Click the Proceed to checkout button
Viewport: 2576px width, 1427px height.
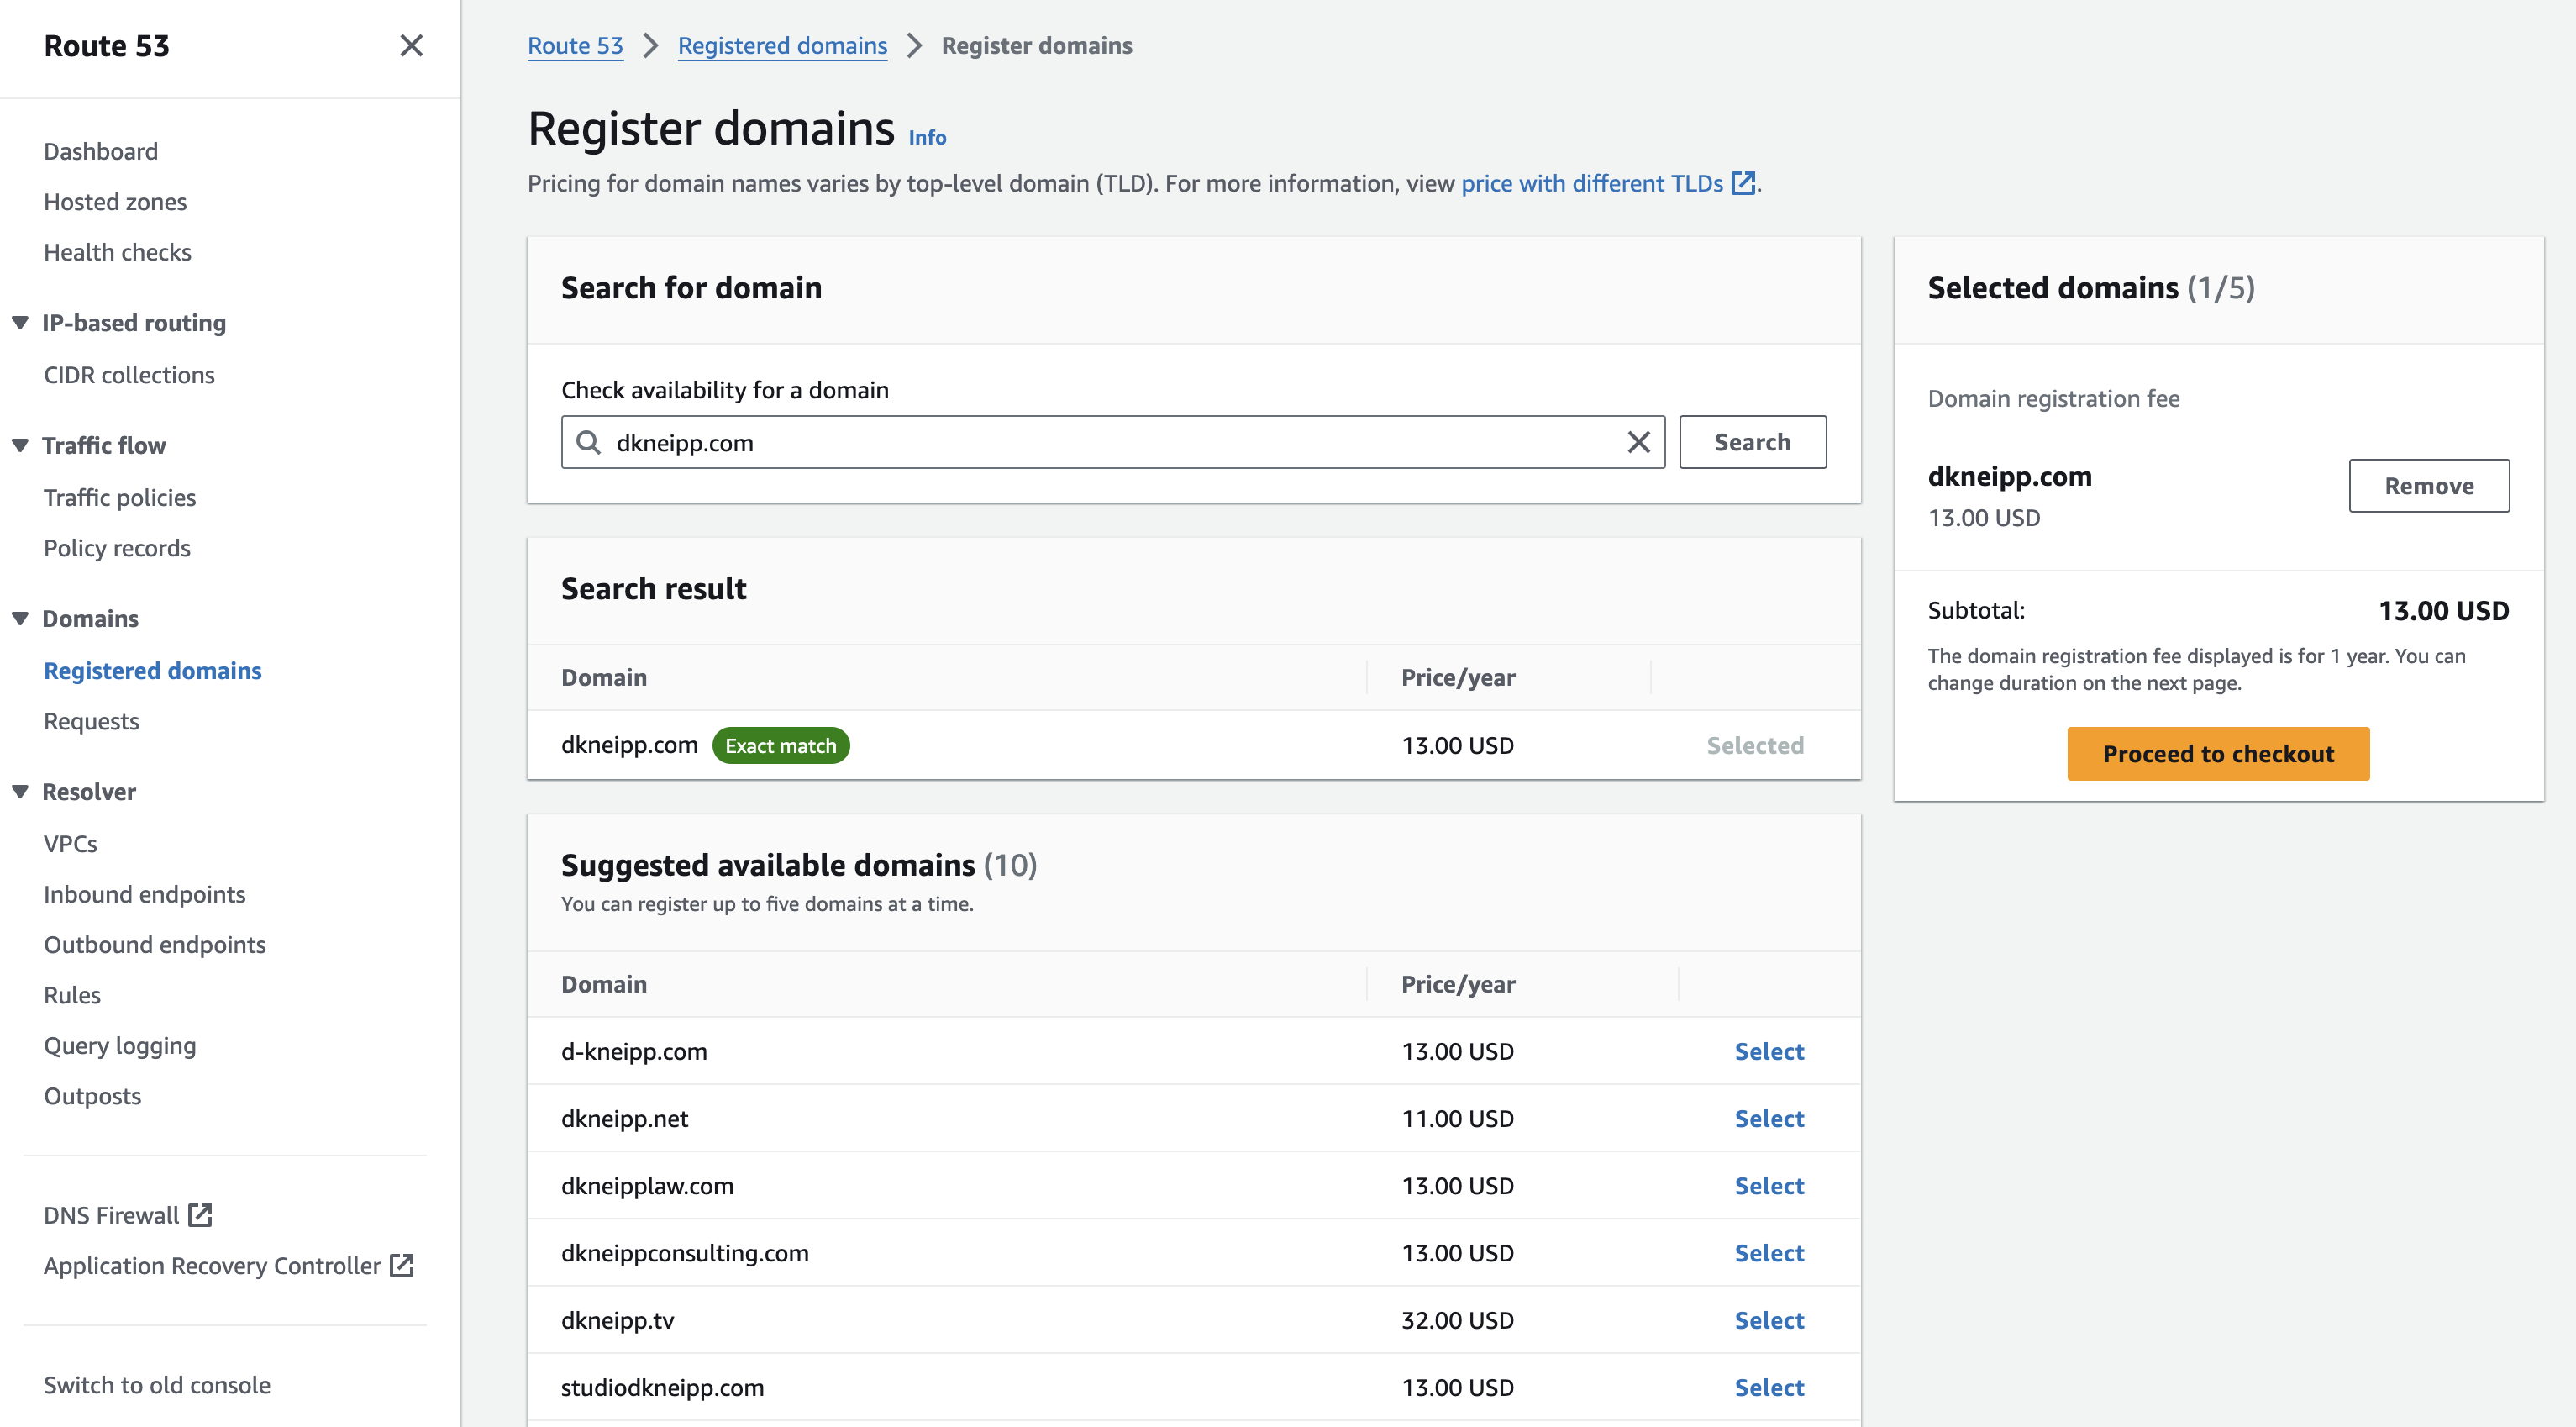click(2216, 752)
